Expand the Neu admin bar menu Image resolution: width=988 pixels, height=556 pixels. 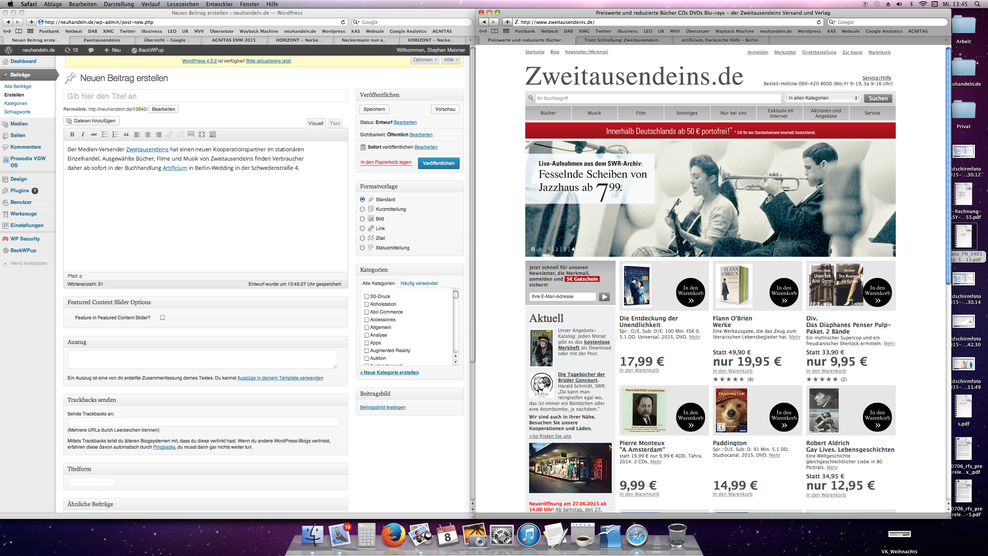(x=112, y=50)
